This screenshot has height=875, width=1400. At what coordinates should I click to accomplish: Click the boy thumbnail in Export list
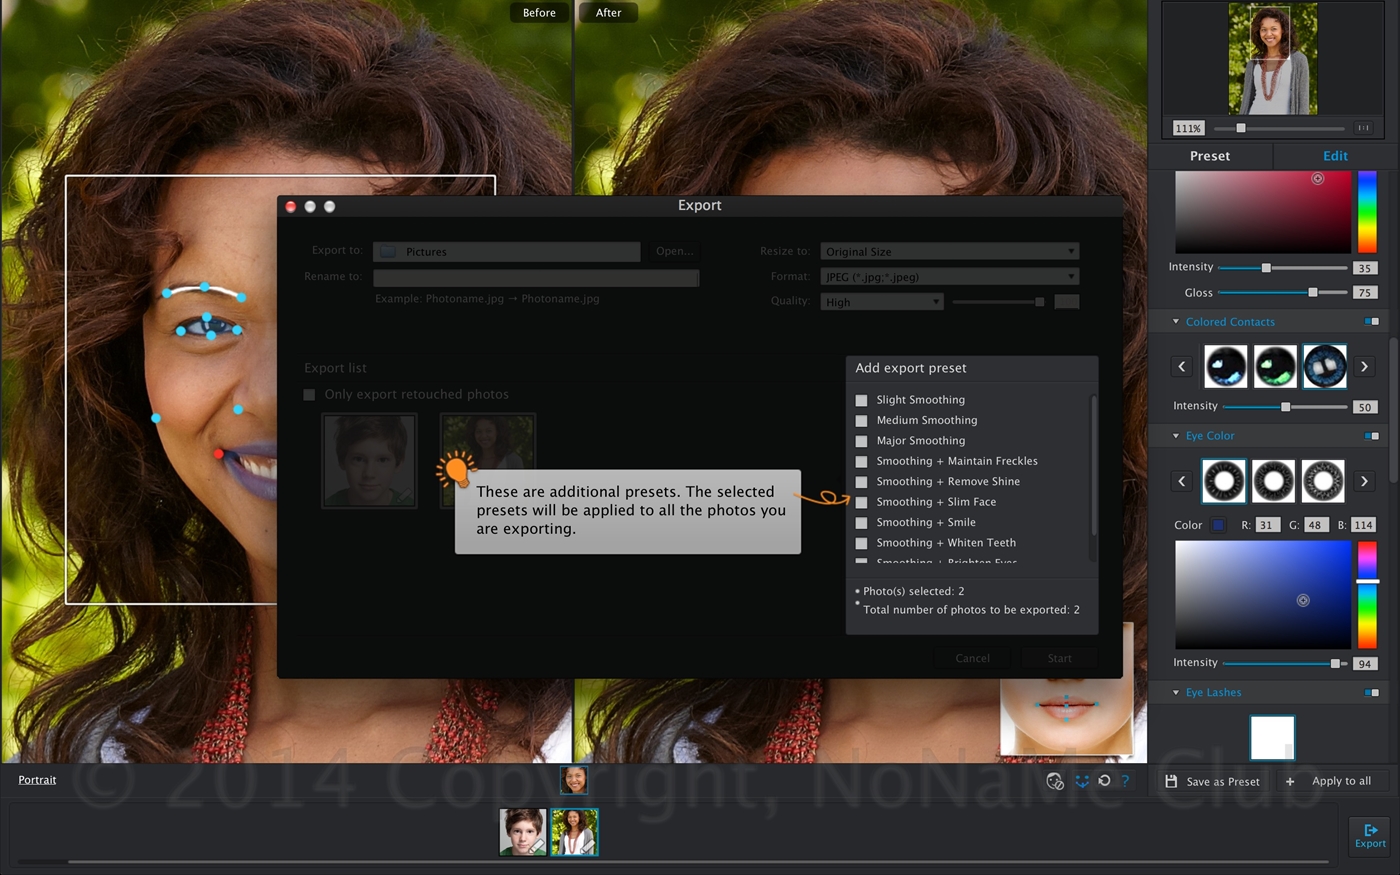click(x=369, y=461)
